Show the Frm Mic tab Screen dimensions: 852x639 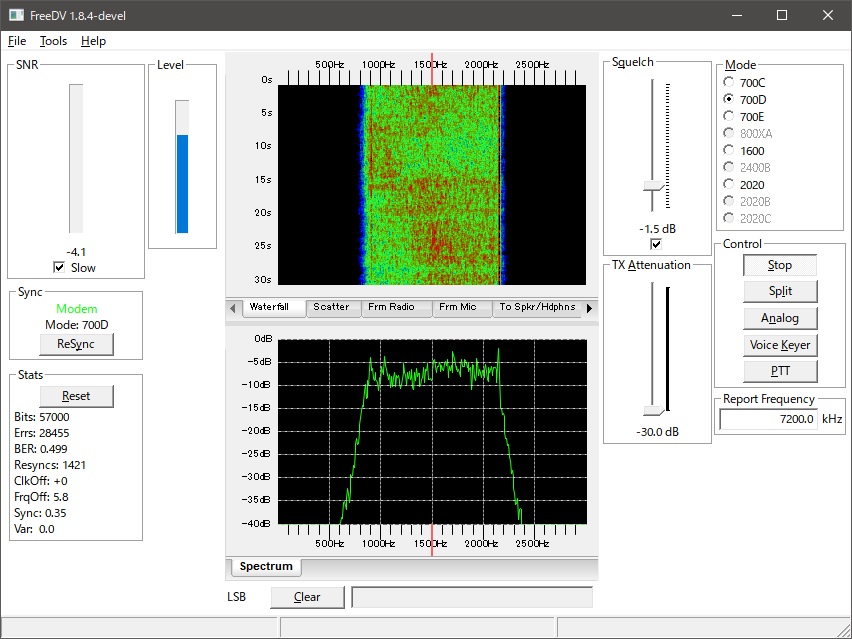pyautogui.click(x=457, y=307)
